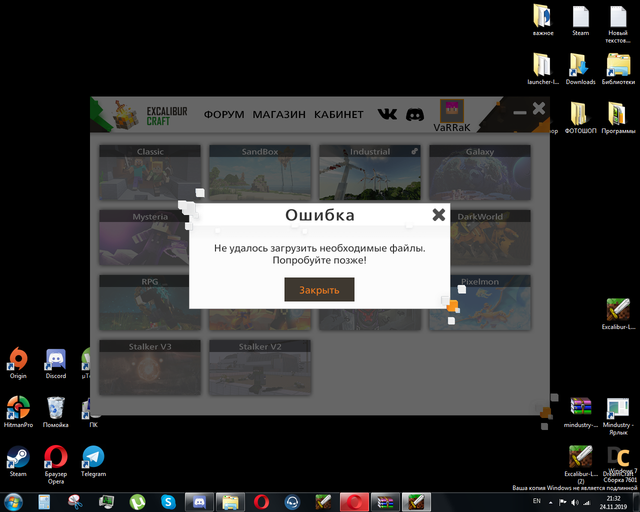Screen dimensions: 640x512
Task: Open the Библиотеки desktop icon
Action: (x=618, y=69)
